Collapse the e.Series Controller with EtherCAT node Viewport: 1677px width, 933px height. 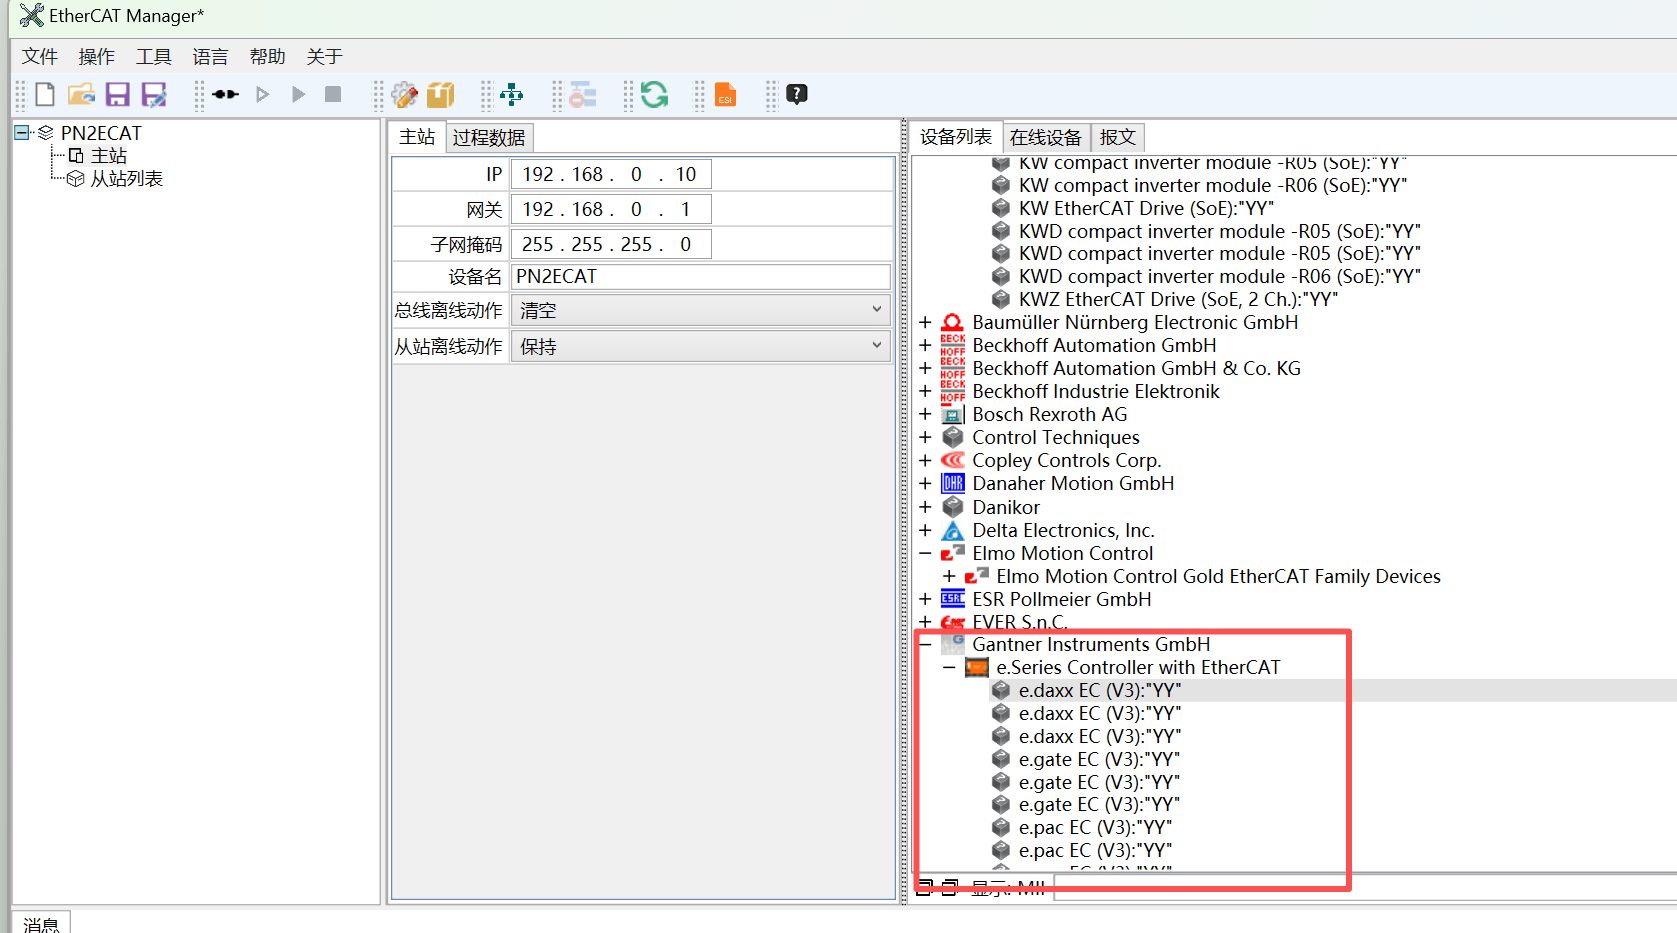[949, 667]
